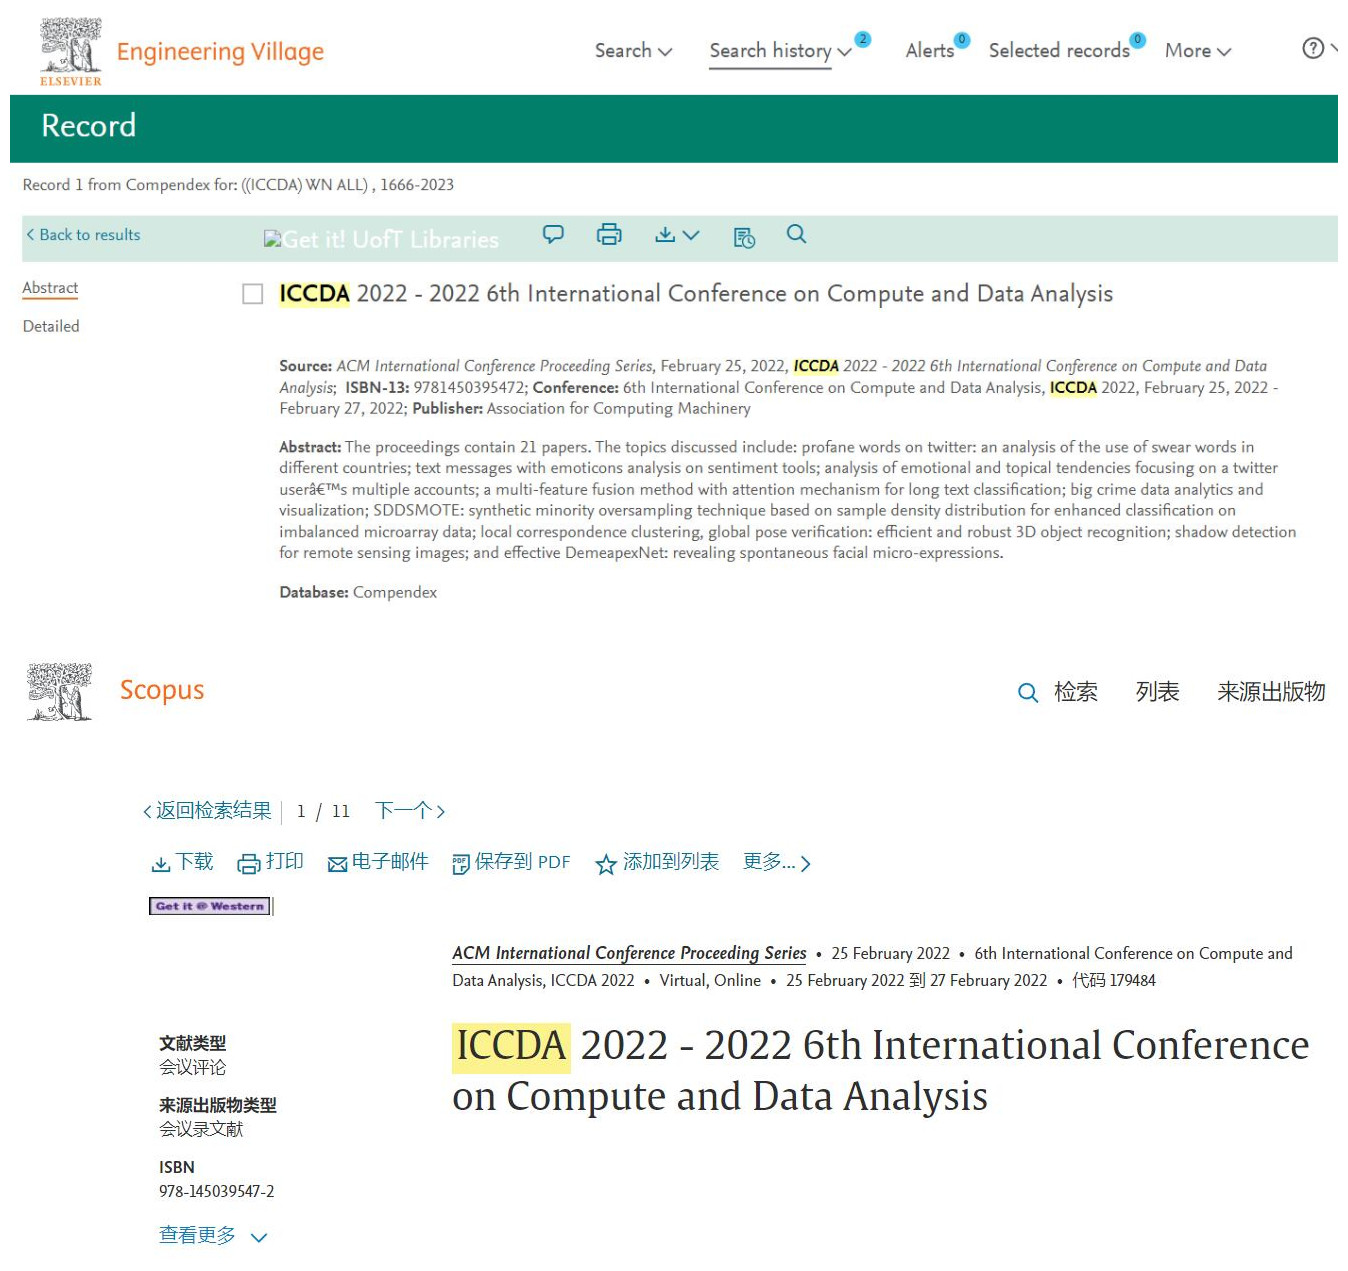
Task: Click the print icon in Engineering Village toolbar
Action: pyautogui.click(x=609, y=235)
